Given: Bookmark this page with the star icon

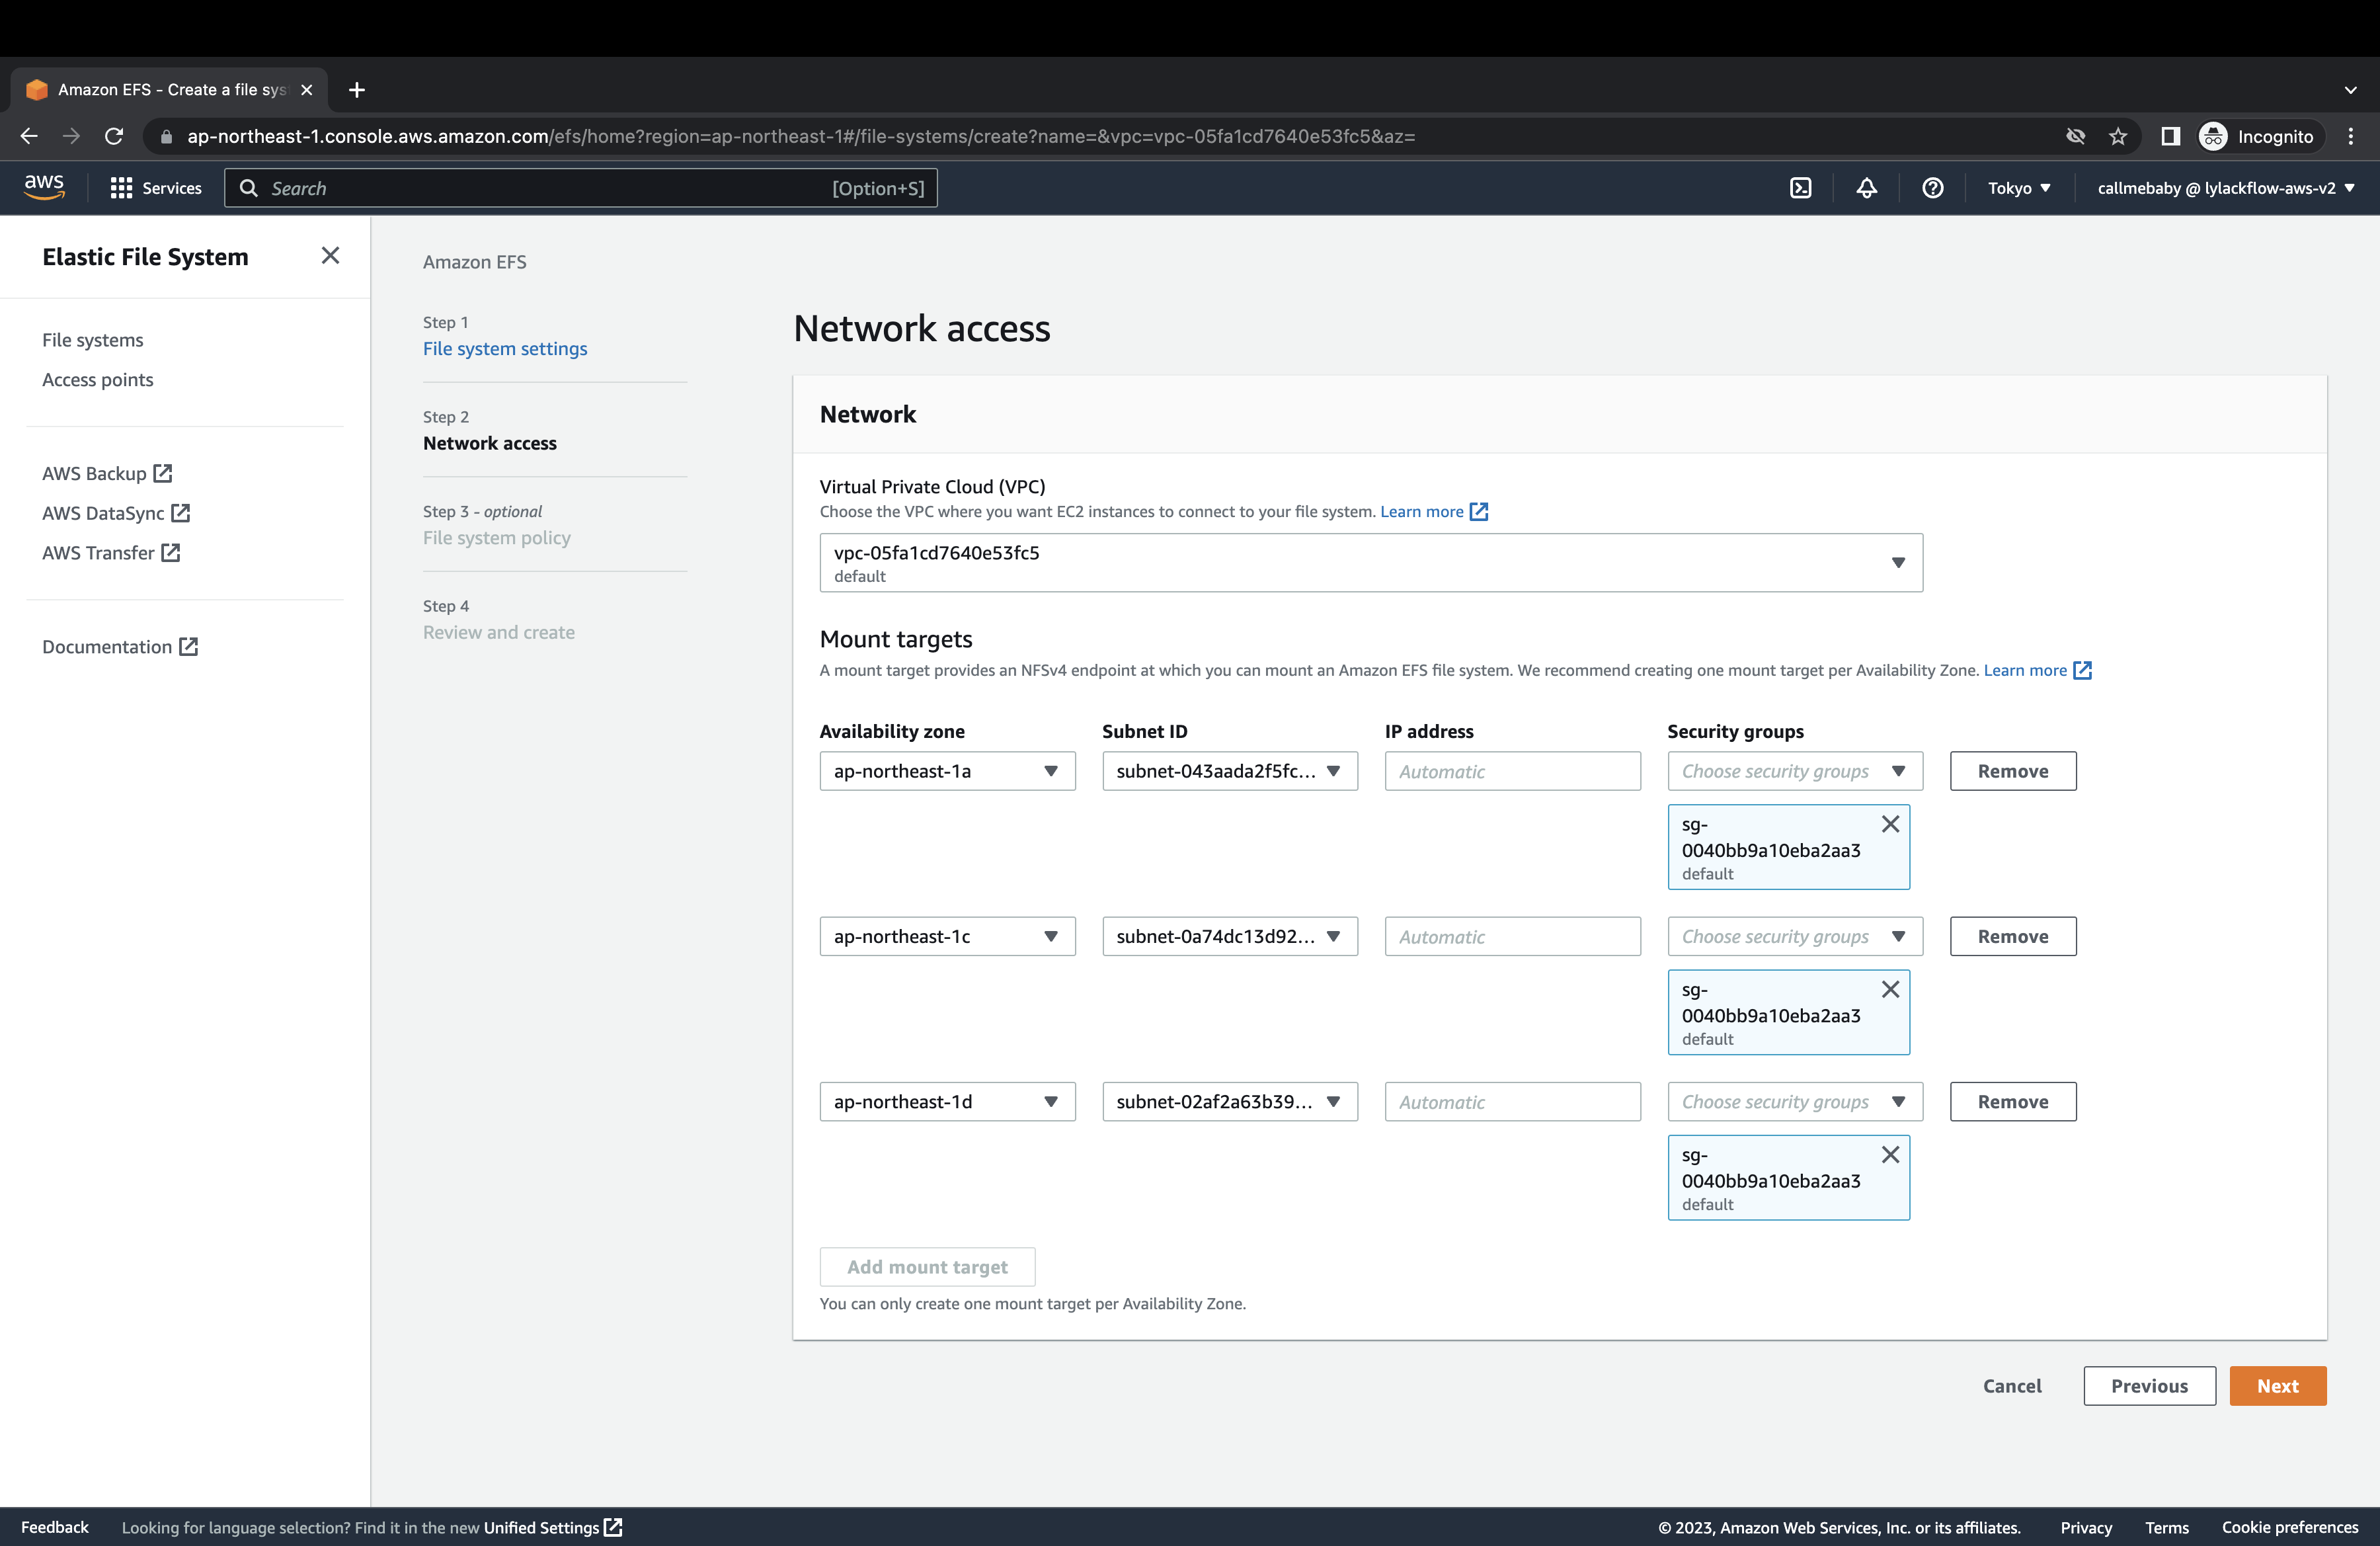Looking at the screenshot, I should (x=2117, y=136).
